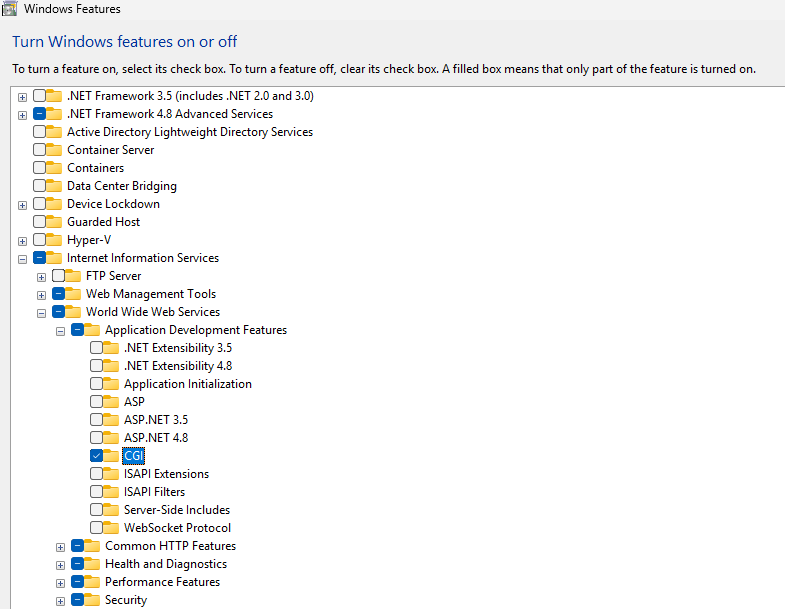Expand .NET Framework 4.8 Advanced Services node
The image size is (785, 609).
coord(23,115)
